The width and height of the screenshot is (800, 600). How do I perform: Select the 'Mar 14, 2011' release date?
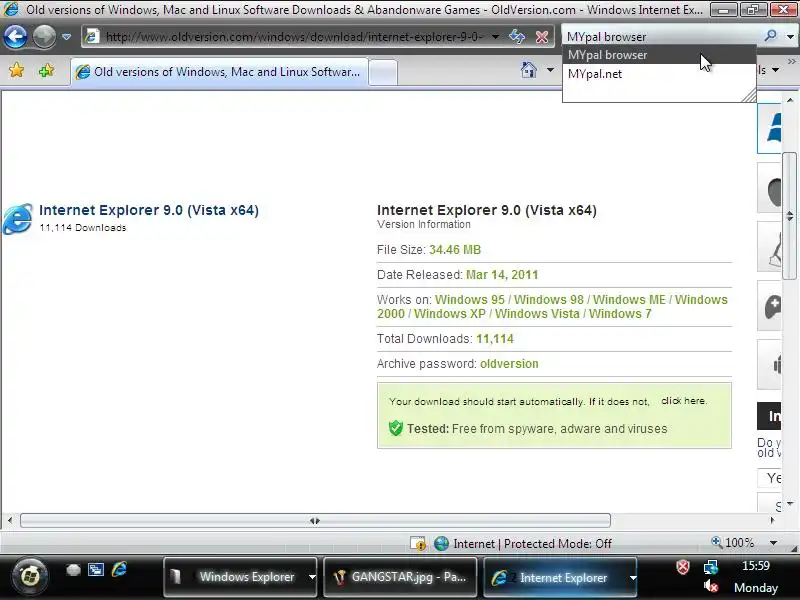tap(502, 274)
